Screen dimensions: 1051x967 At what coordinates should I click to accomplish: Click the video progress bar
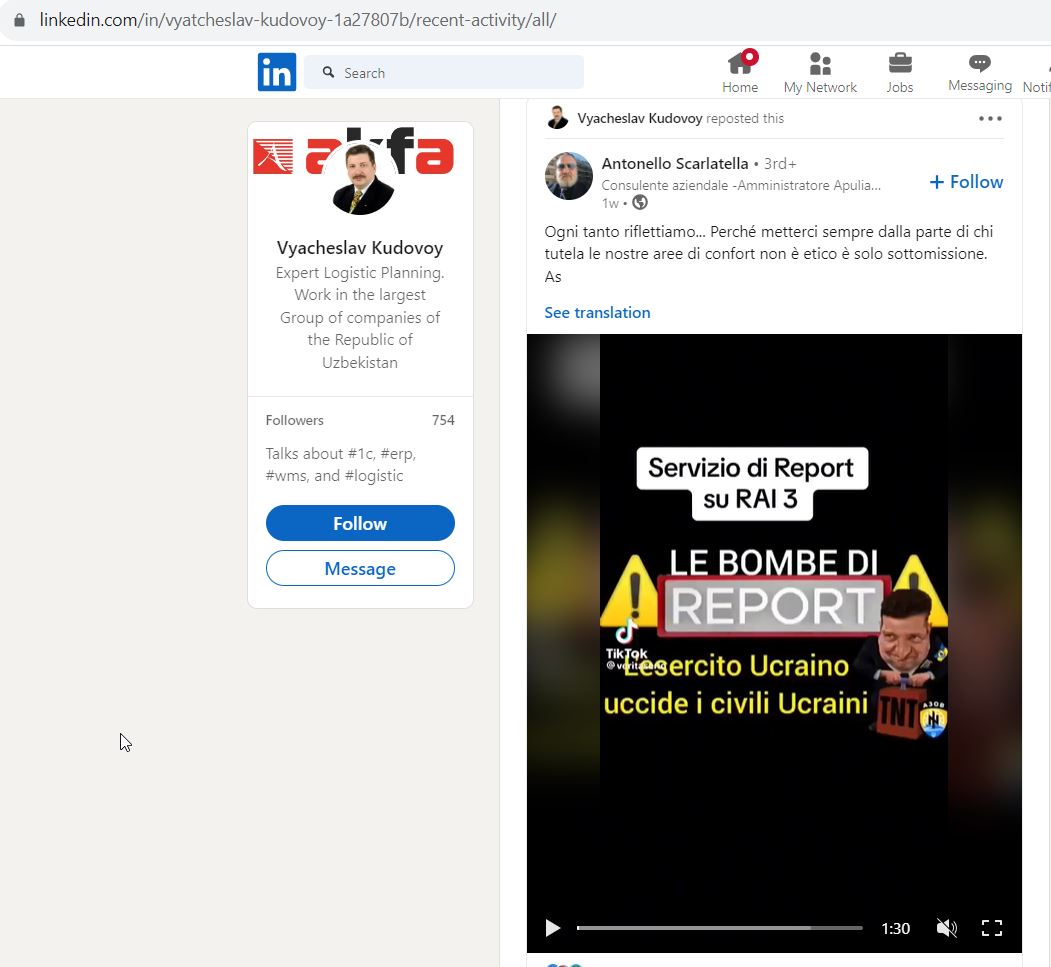(x=719, y=928)
